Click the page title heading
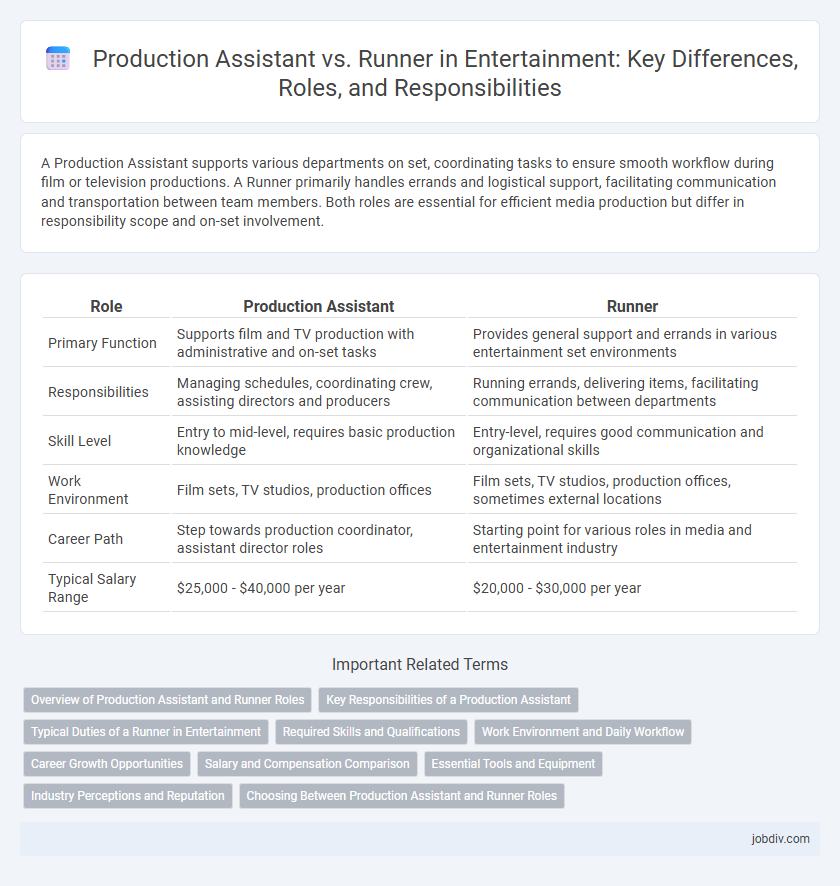840x886 pixels. [445, 73]
